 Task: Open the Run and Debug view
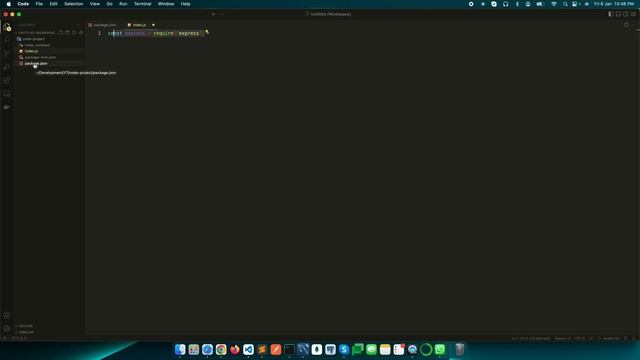coord(7,67)
